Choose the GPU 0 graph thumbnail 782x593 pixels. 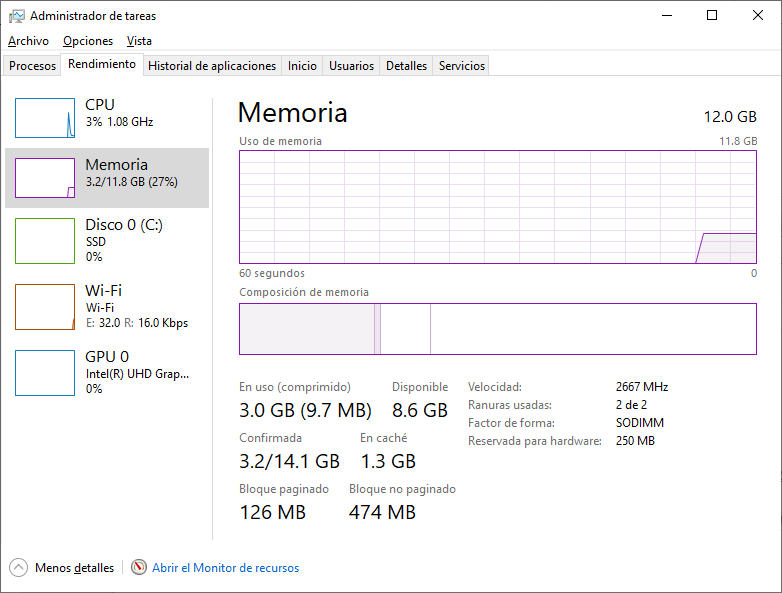pos(45,373)
